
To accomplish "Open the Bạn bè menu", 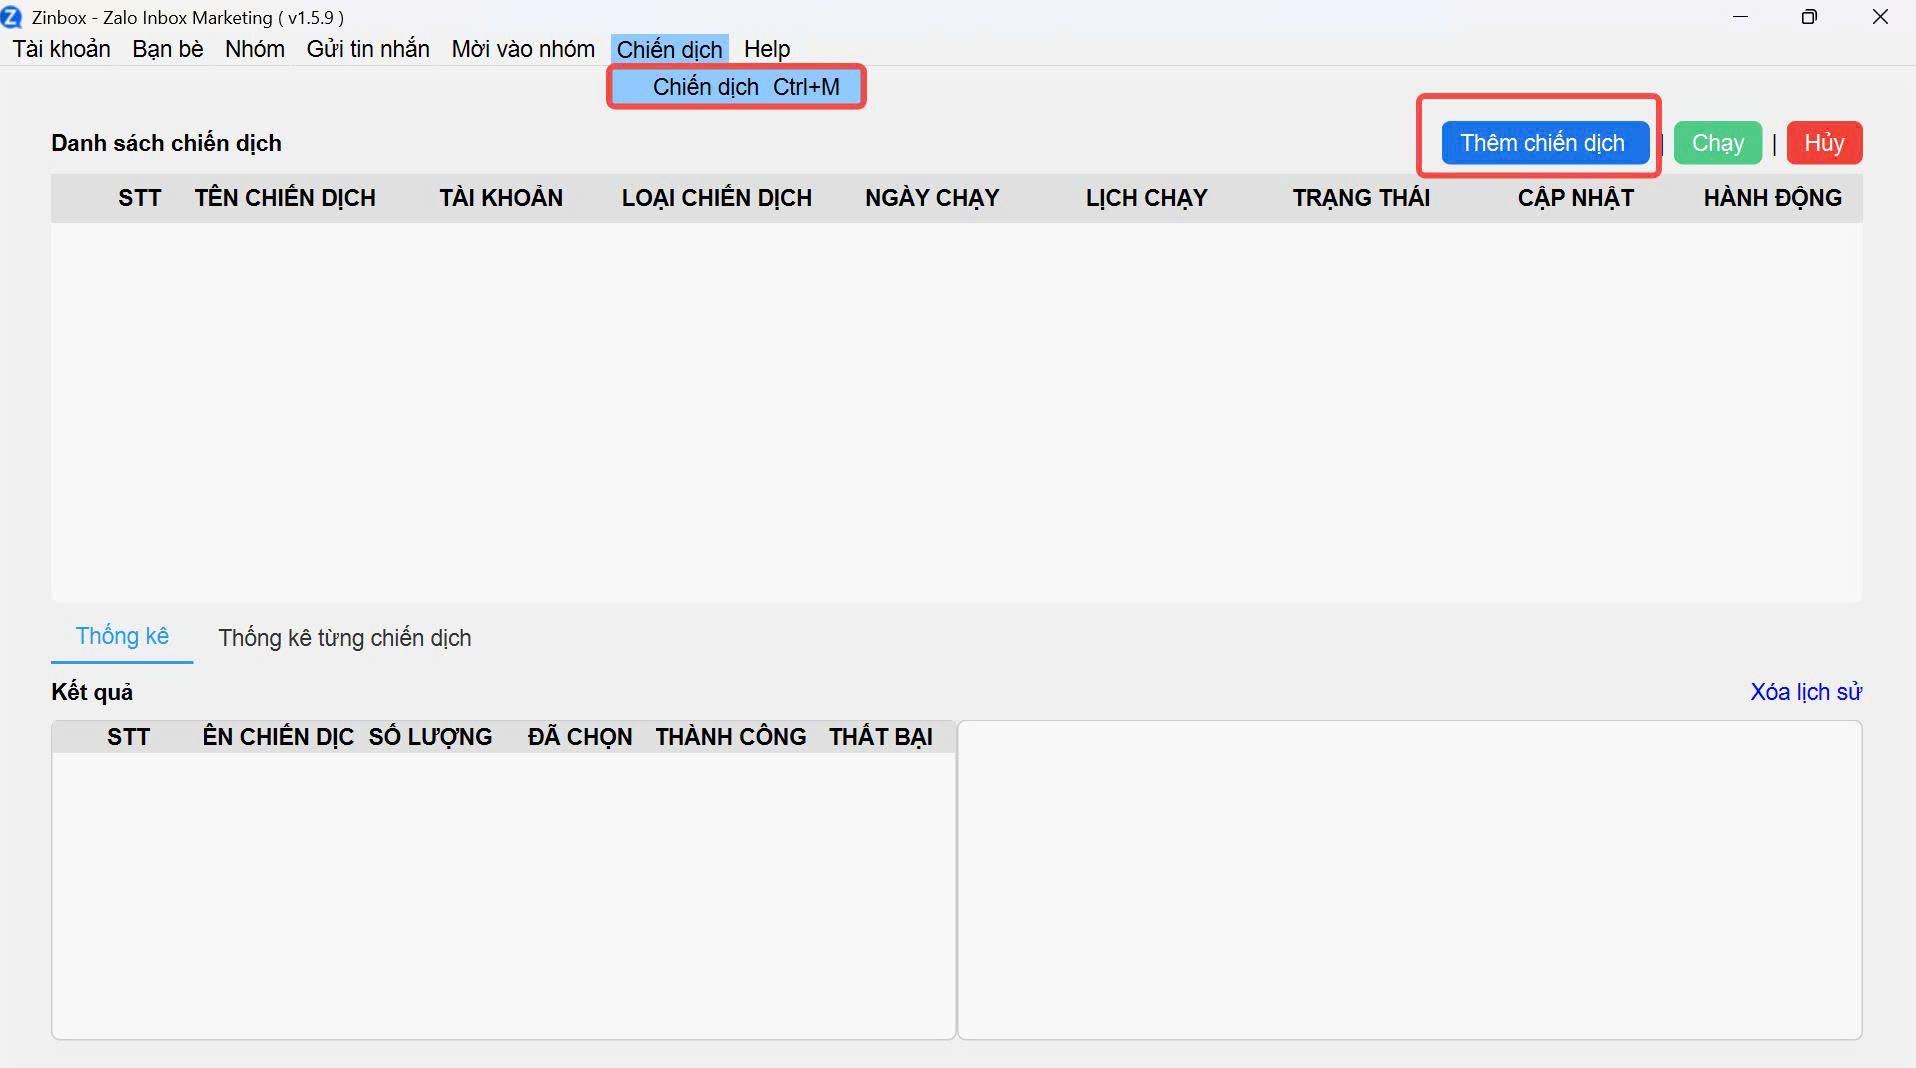I will click(167, 49).
